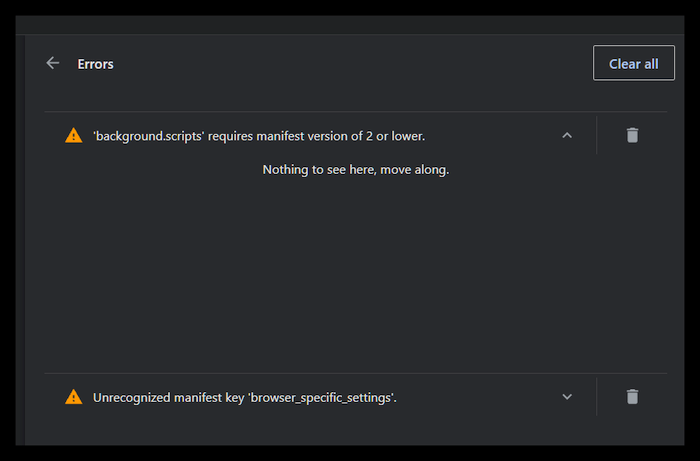Select the Unrecognized manifest key error text
The image size is (700, 461).
[x=245, y=397]
